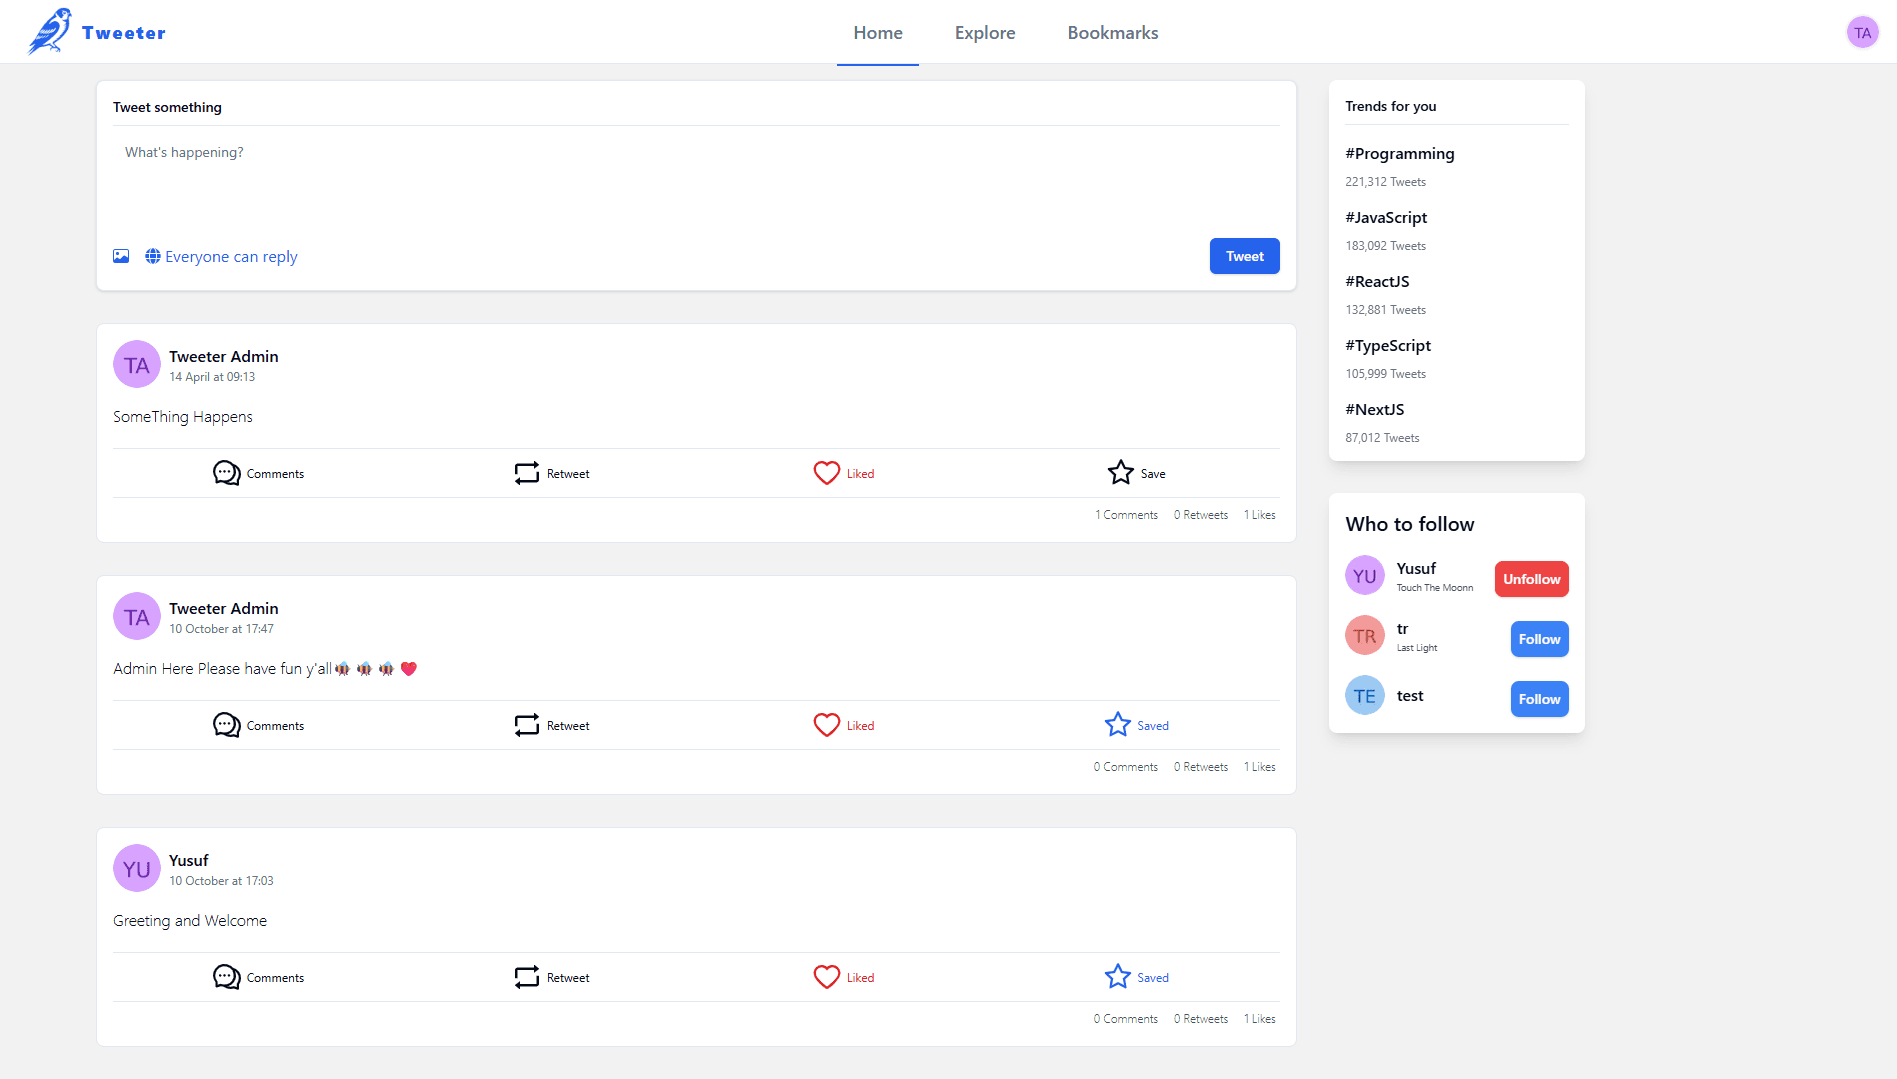The width and height of the screenshot is (1897, 1079).
Task: Click the 221,312 Tweets count
Action: [1385, 182]
